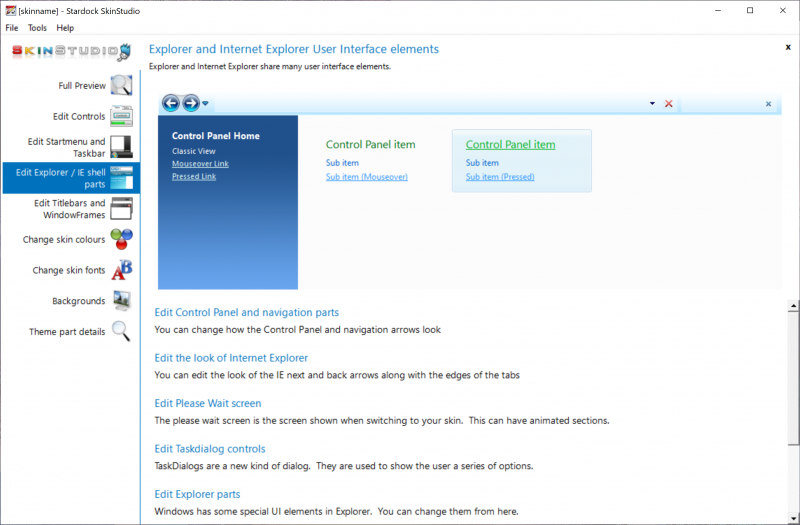This screenshot has width=800, height=525.
Task: Open Edit Taskdialog controls
Action: click(210, 448)
